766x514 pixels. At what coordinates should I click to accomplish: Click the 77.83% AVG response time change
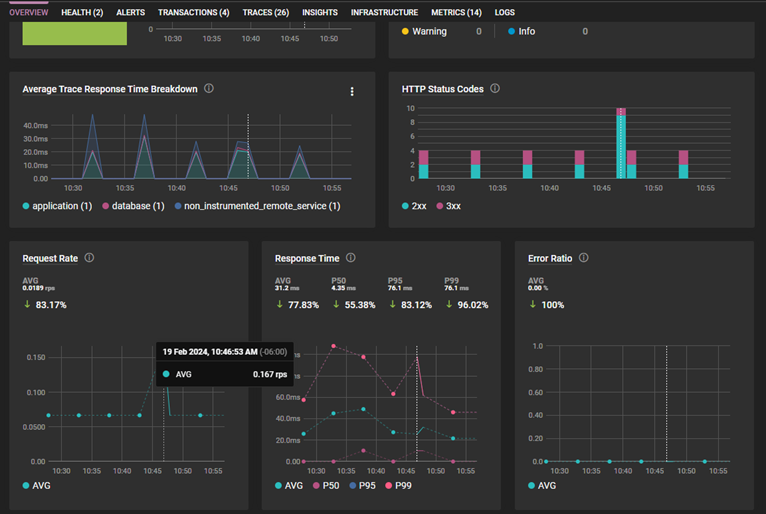303,305
